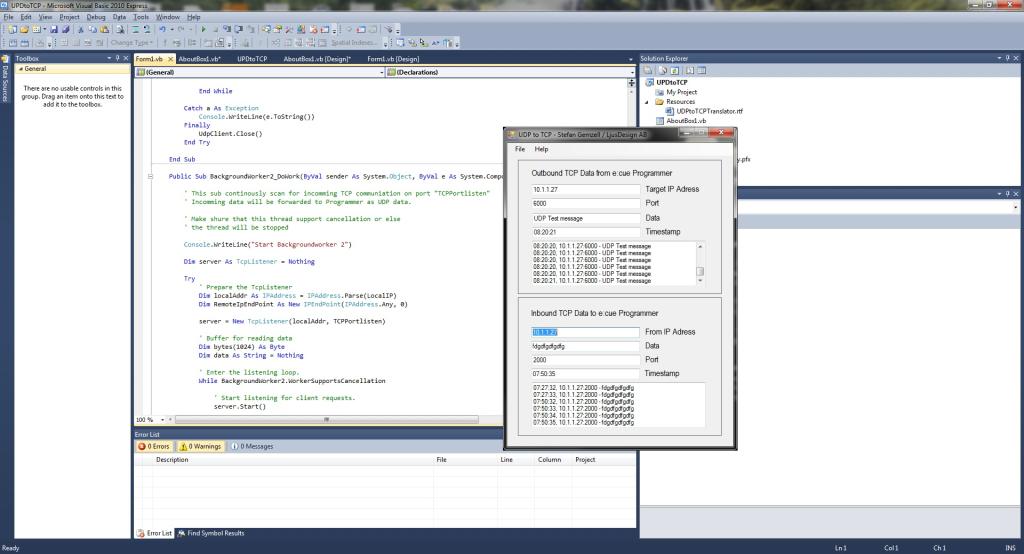This screenshot has width=1024, height=554.
Task: Click View Designer icon in Solution Explorer
Action: click(x=701, y=71)
